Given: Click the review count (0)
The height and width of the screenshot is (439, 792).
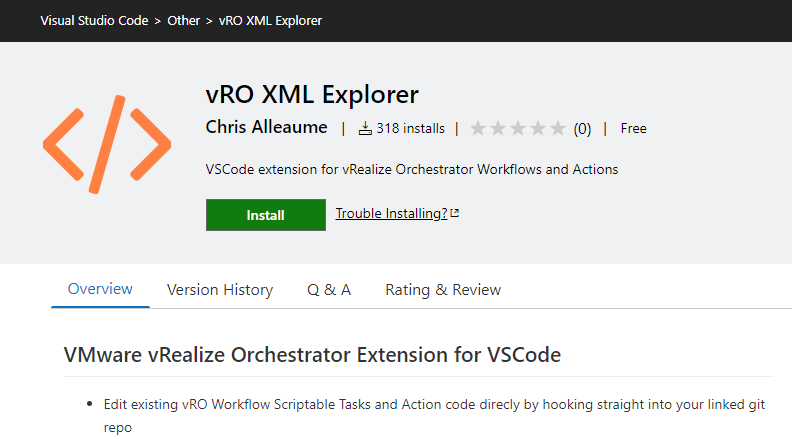Looking at the screenshot, I should point(582,128).
